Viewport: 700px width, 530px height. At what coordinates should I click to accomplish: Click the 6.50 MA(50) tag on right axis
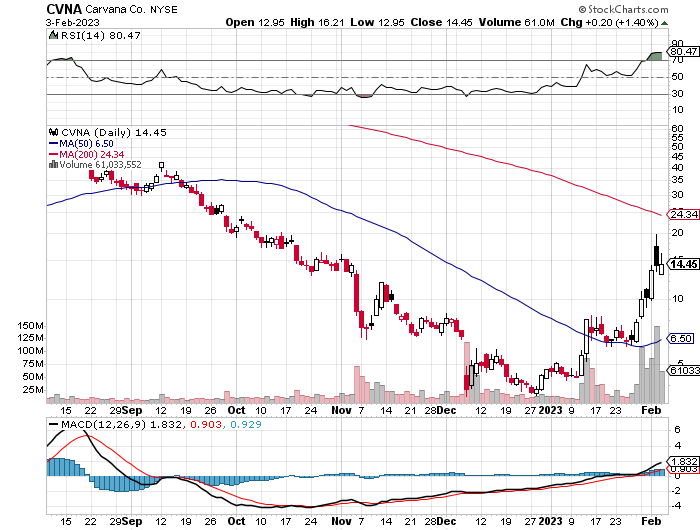tap(680, 339)
